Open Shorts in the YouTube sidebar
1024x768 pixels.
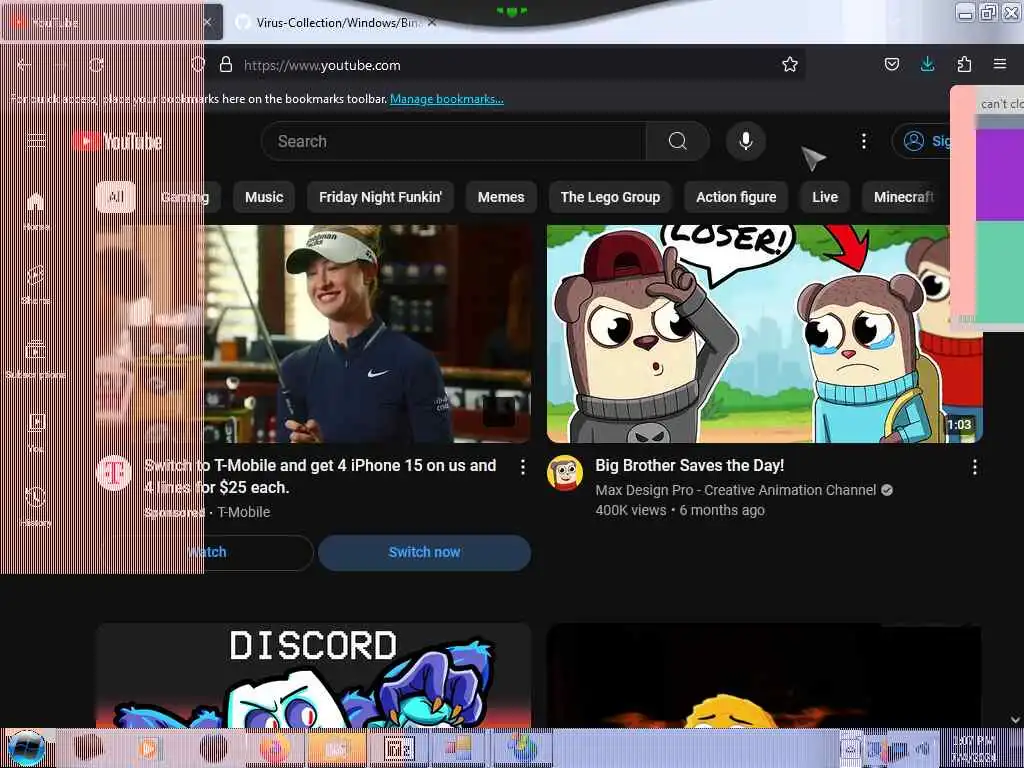pos(36,284)
